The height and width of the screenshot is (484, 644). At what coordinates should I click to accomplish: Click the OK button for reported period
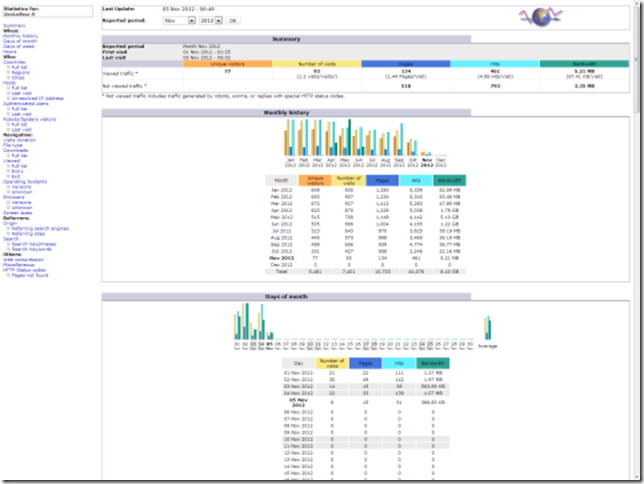tap(233, 21)
